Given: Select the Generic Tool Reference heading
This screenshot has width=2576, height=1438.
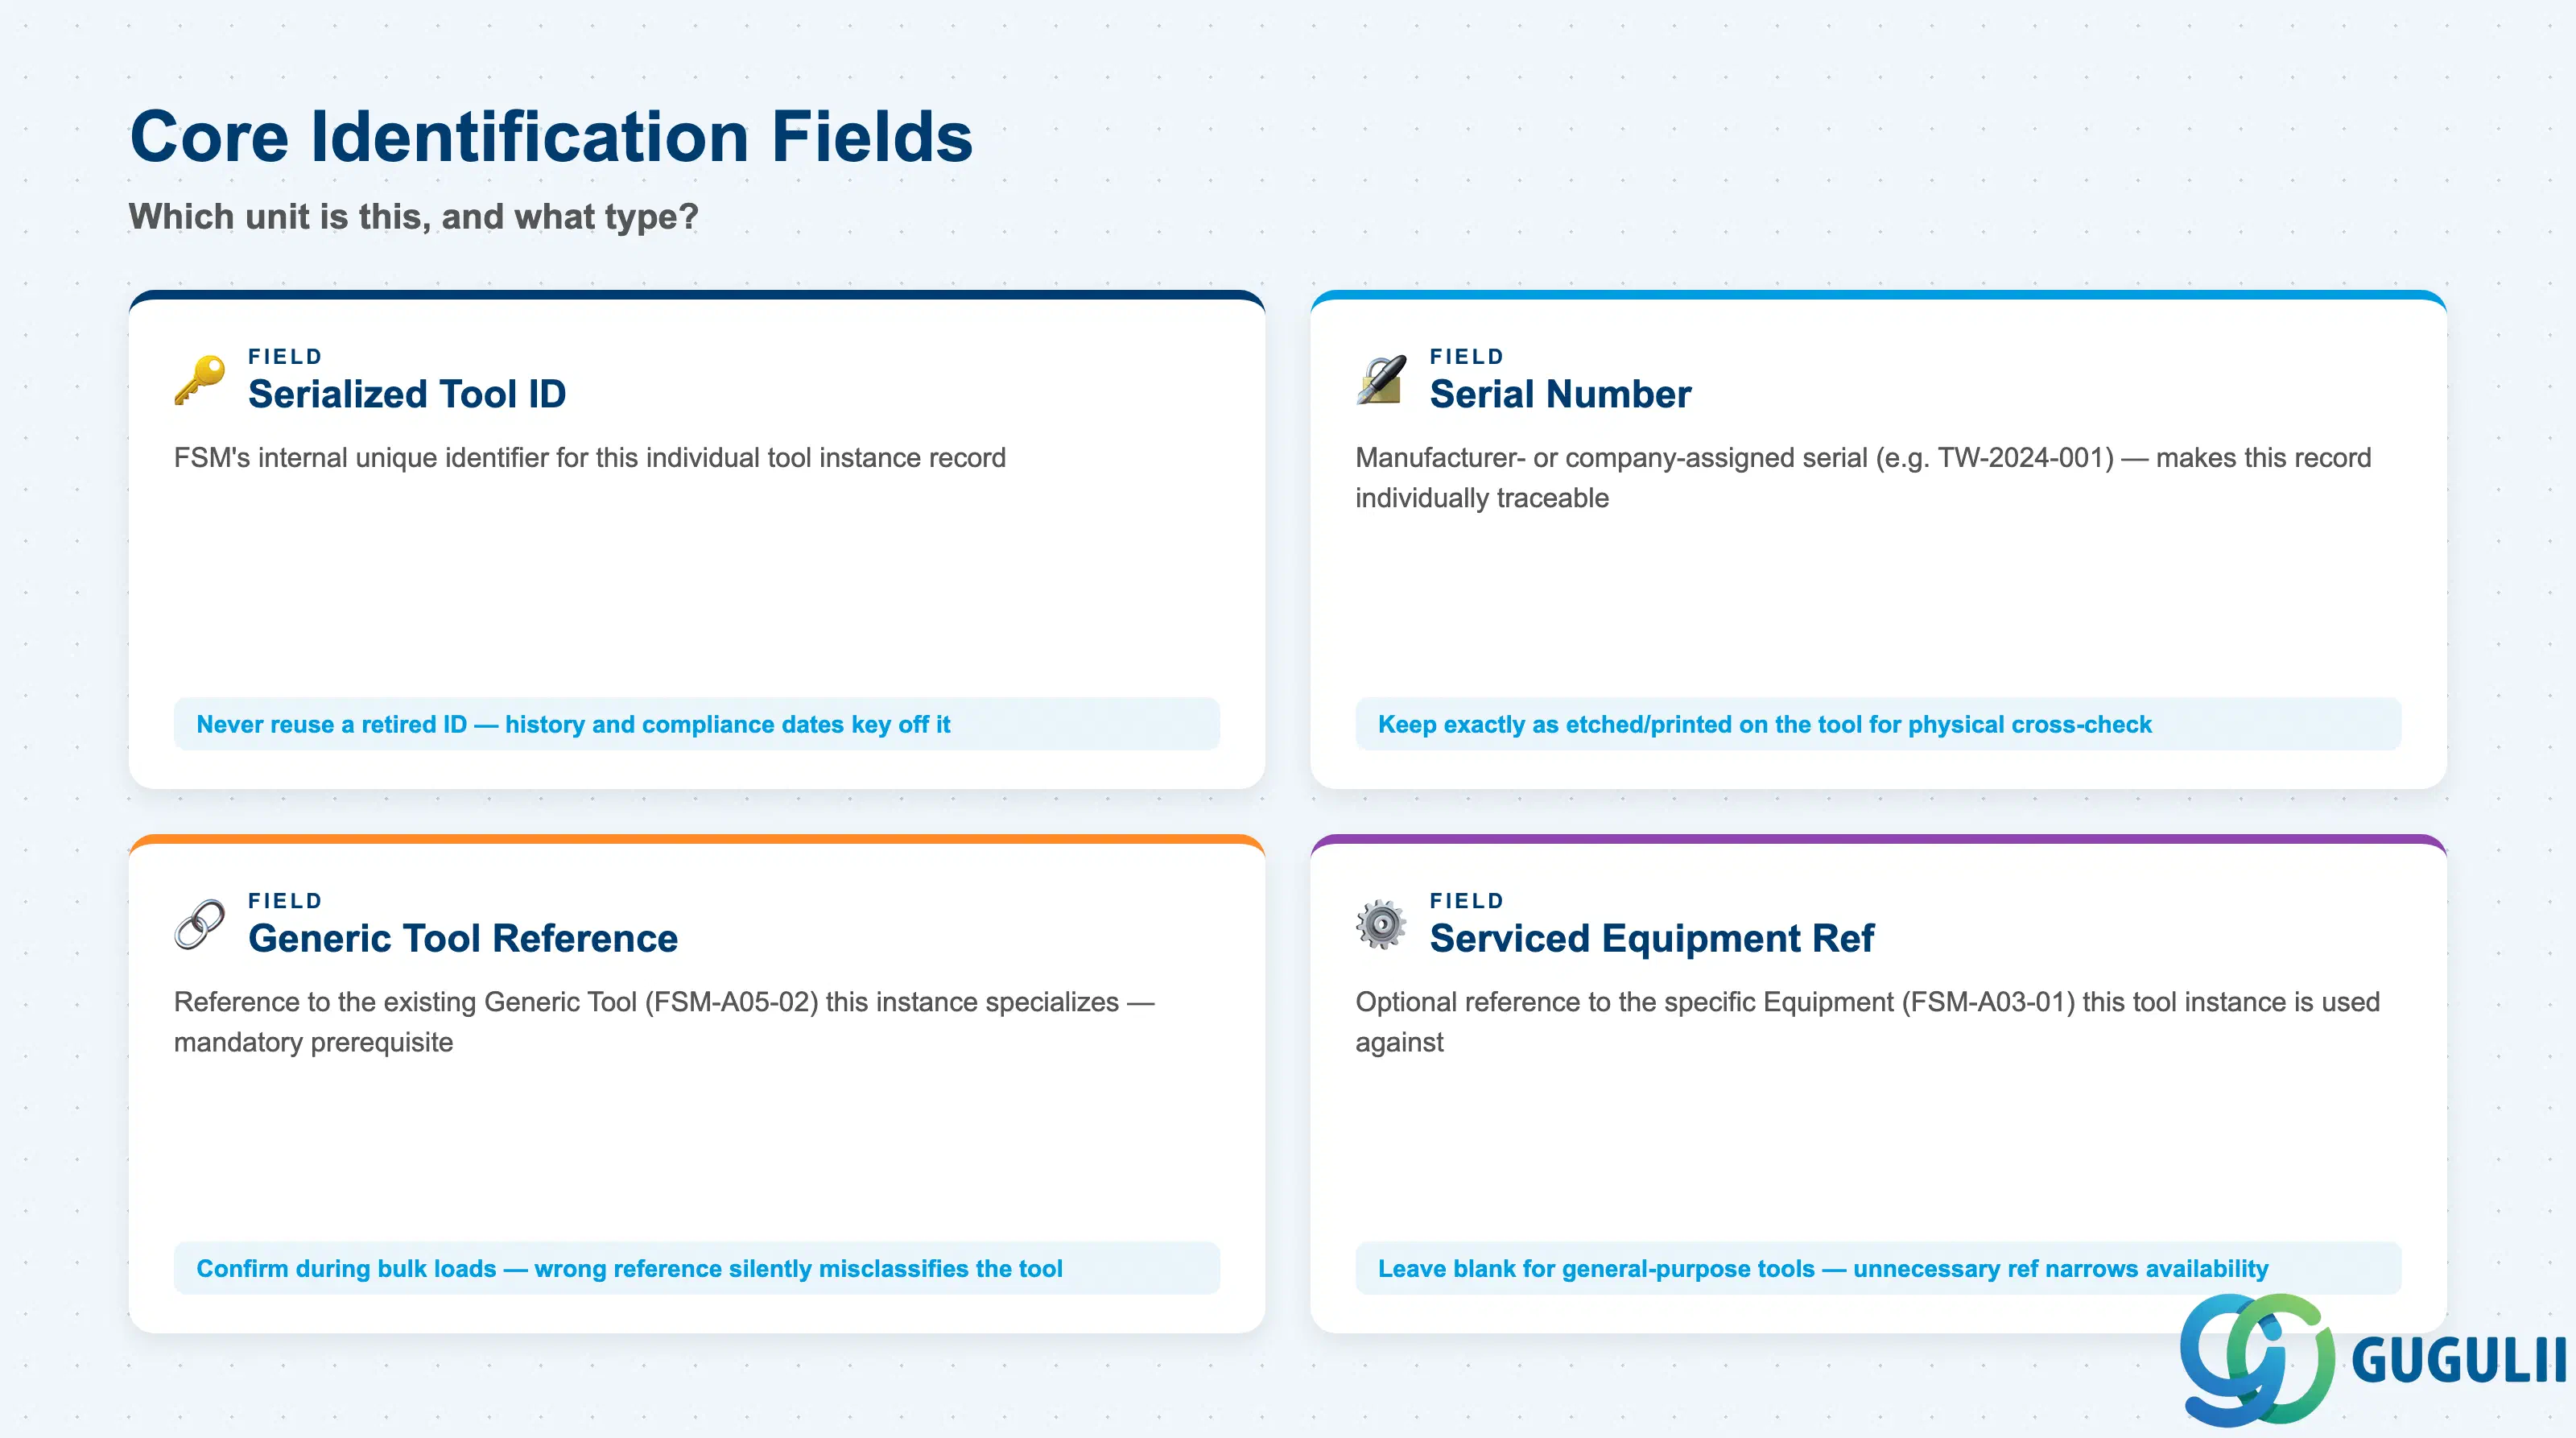Looking at the screenshot, I should pos(463,938).
